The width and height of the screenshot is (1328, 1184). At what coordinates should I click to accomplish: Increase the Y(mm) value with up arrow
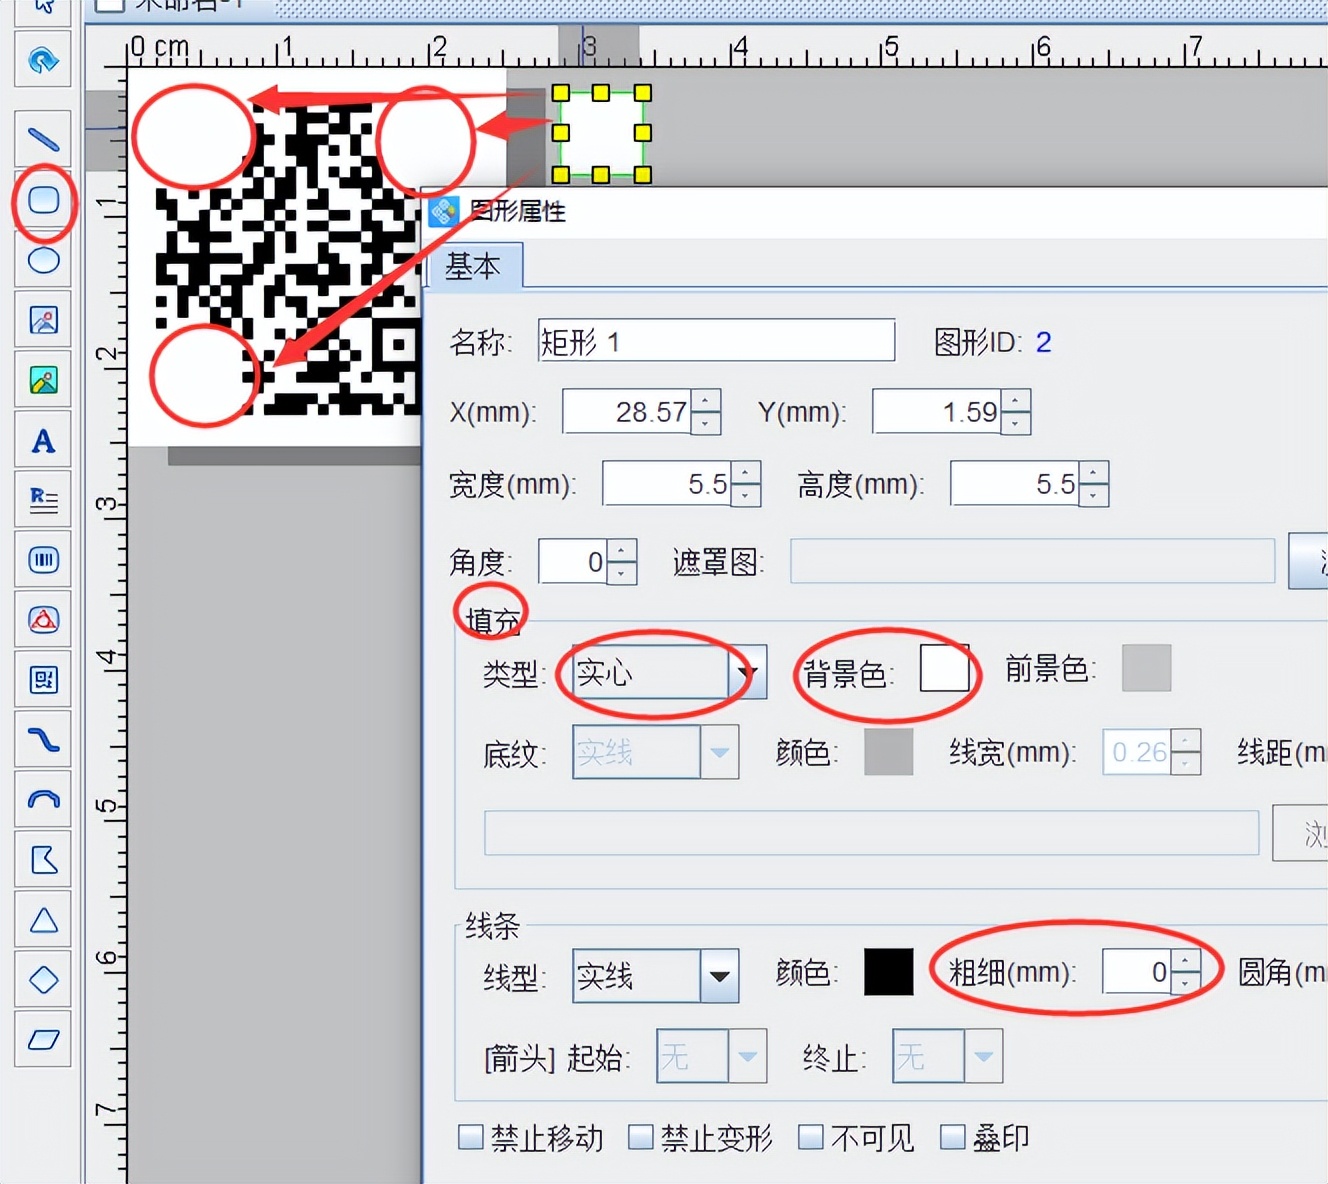tap(1016, 401)
